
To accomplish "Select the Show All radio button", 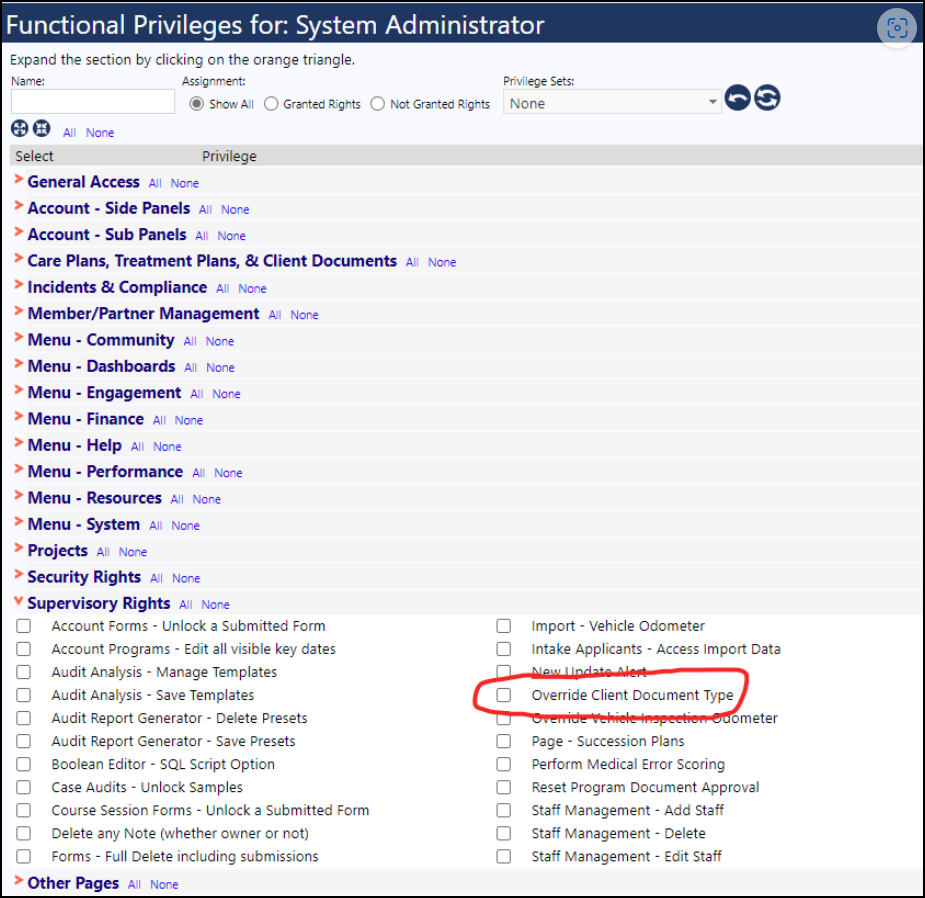I will [x=196, y=104].
